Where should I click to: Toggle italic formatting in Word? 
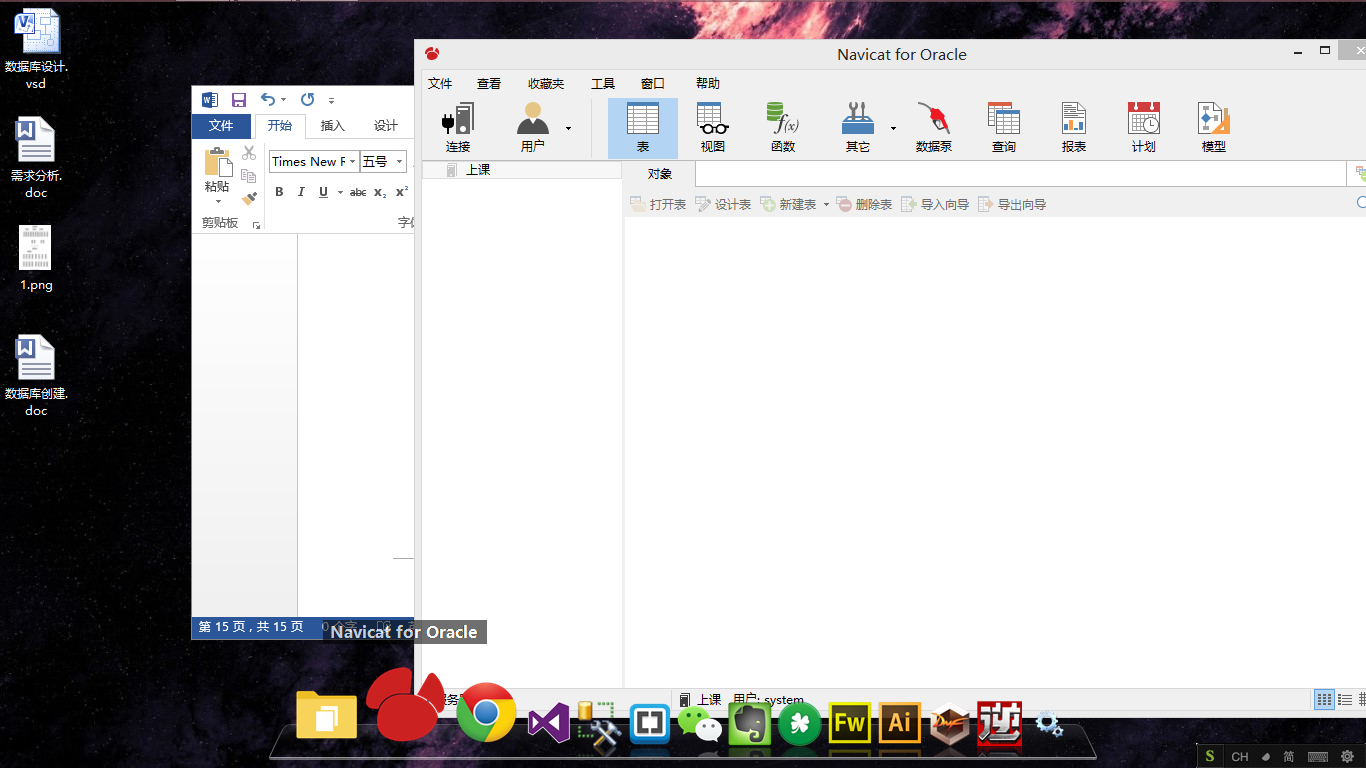click(x=301, y=192)
